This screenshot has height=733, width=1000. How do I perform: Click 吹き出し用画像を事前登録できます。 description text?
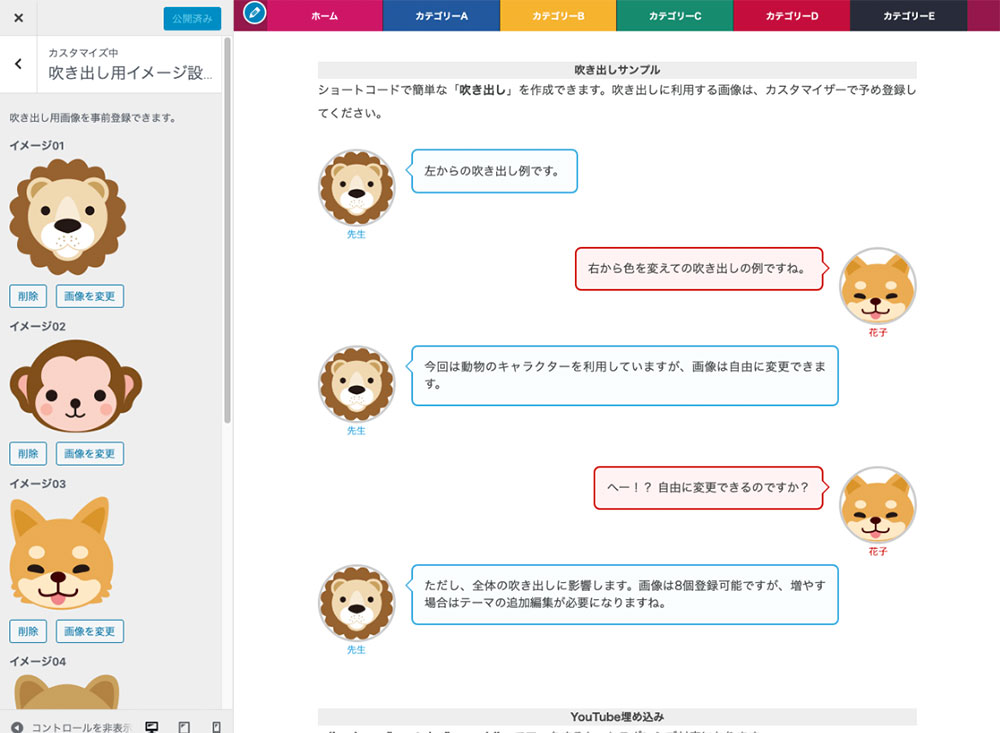(92, 117)
